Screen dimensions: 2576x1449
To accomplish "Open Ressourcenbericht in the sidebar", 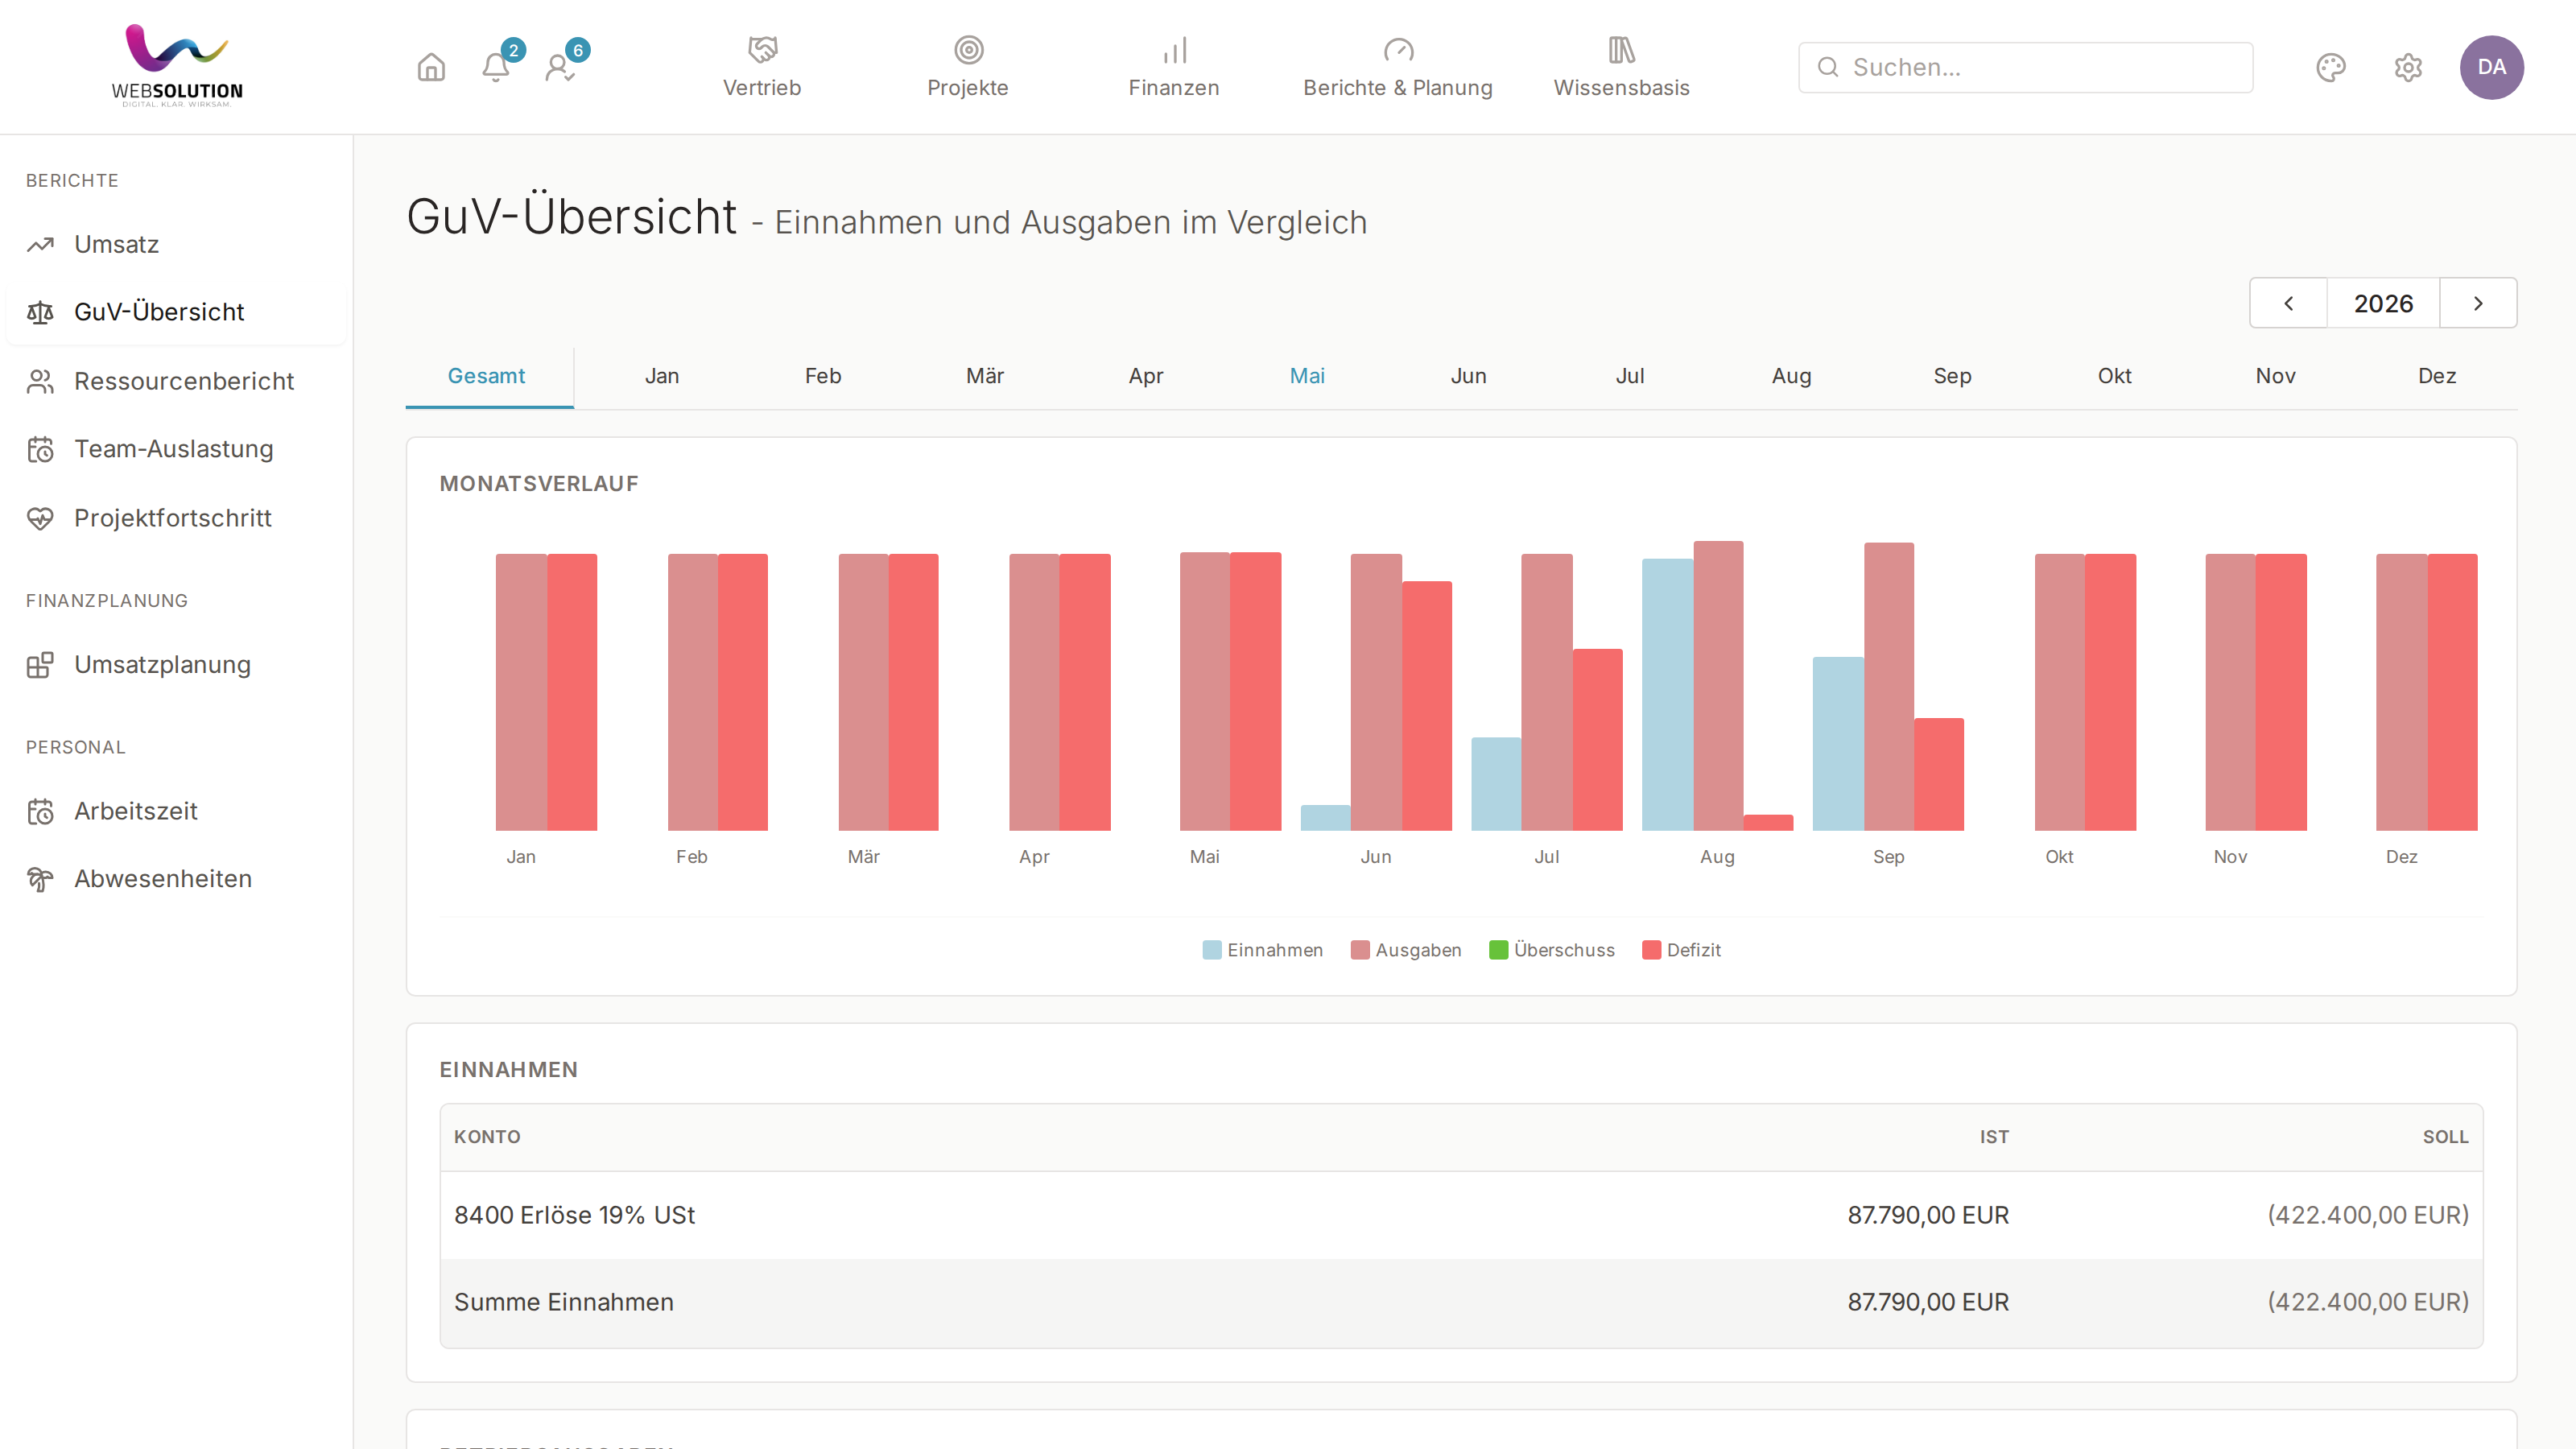I will coord(176,381).
